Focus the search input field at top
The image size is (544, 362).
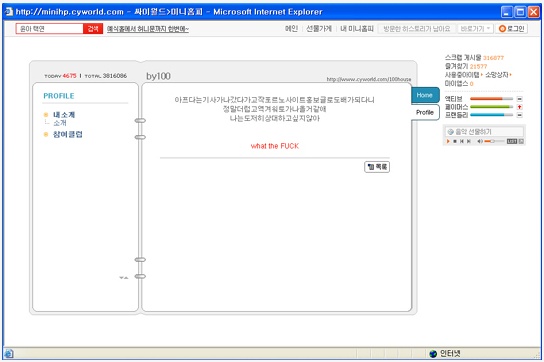[49, 29]
